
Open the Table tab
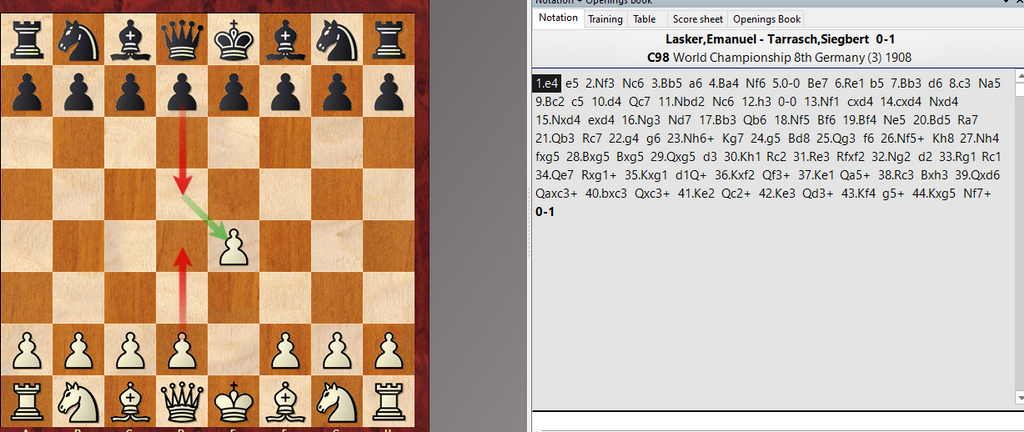pos(645,19)
